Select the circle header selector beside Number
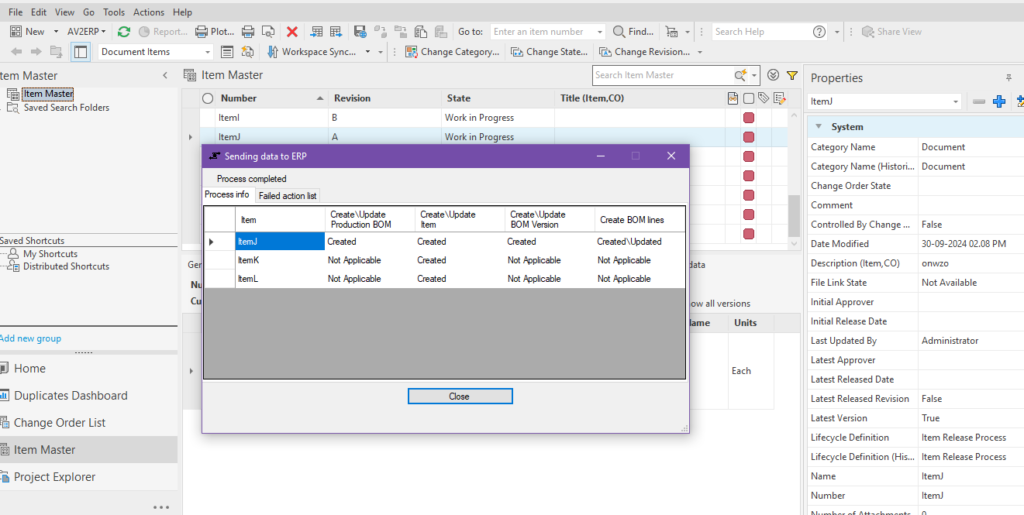Viewport: 1024px width, 515px height. 208,99
